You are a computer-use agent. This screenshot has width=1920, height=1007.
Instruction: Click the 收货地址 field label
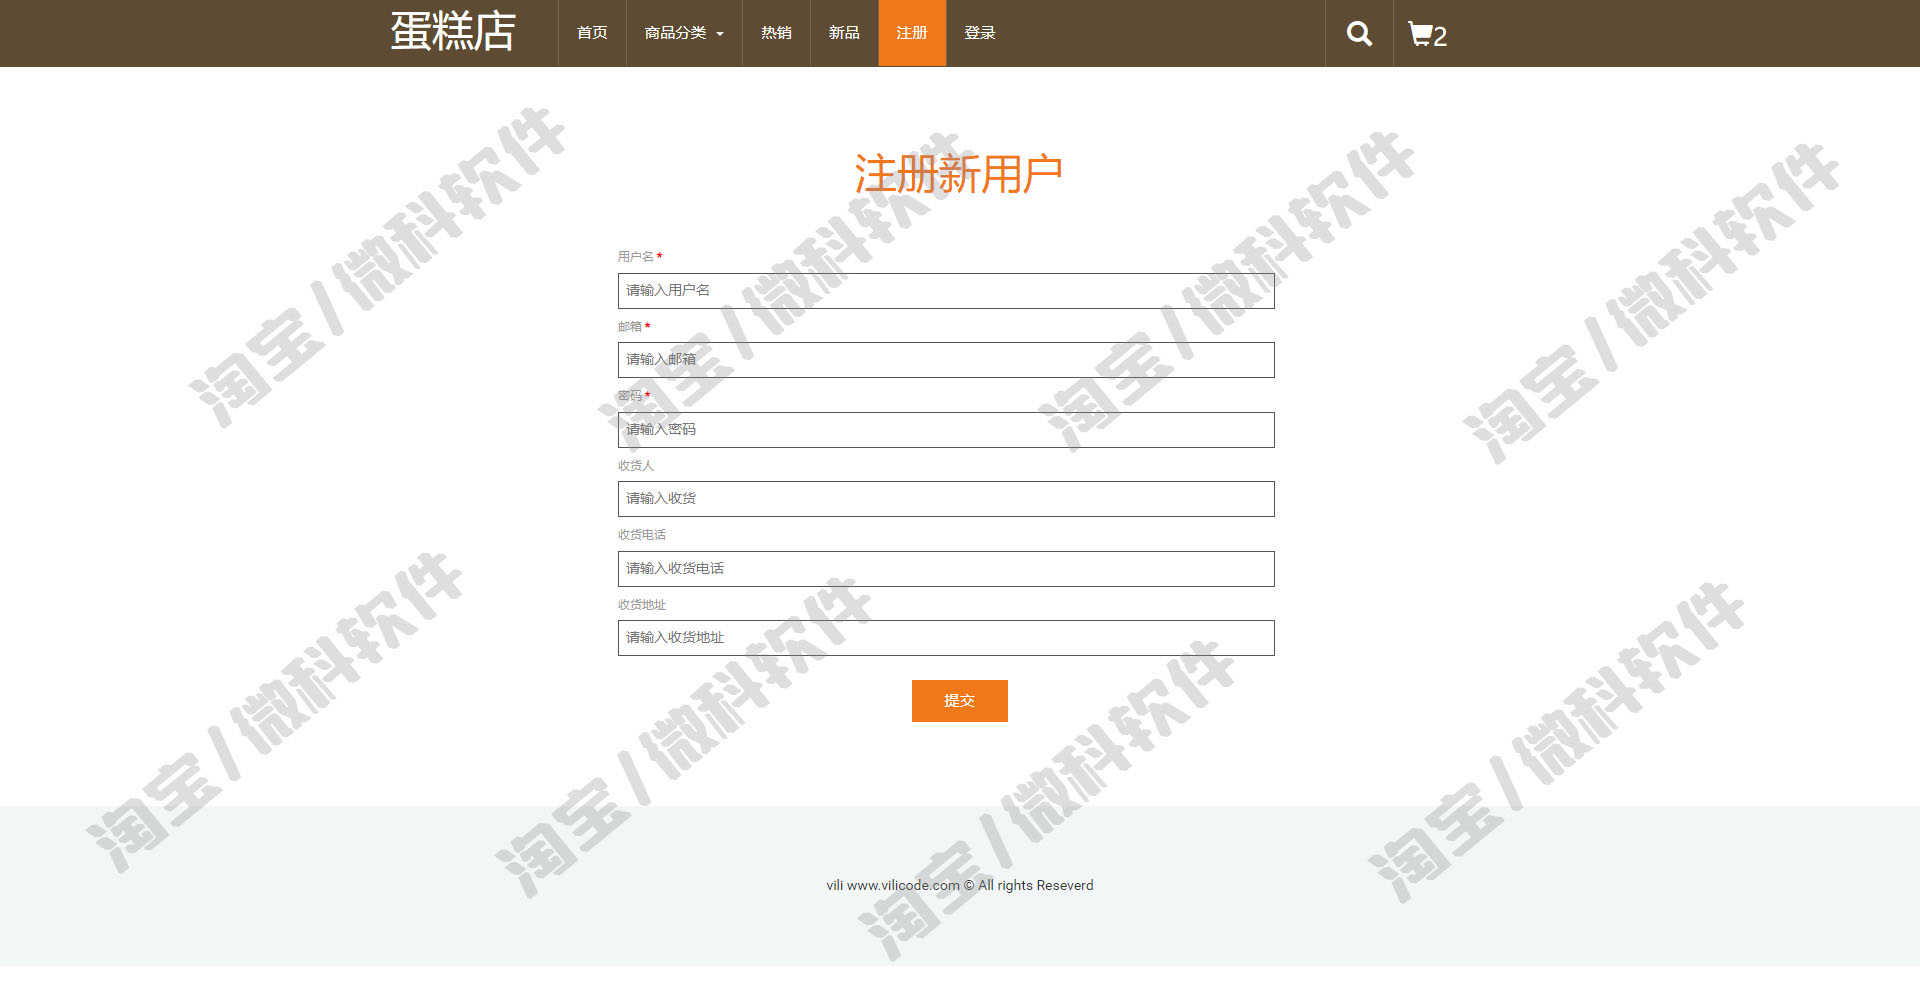pos(642,605)
